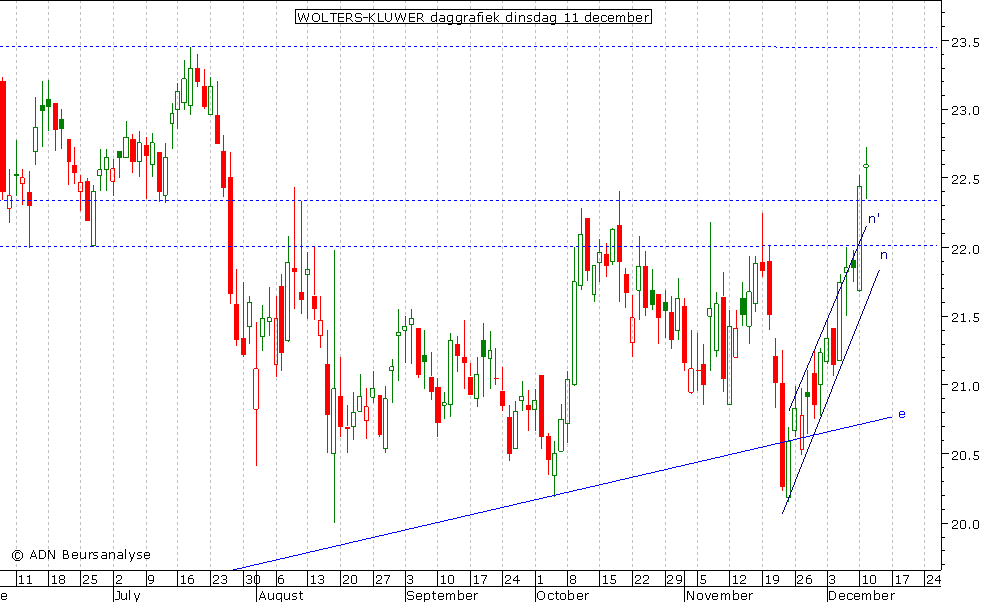
Task: Select the August month label
Action: (281, 595)
